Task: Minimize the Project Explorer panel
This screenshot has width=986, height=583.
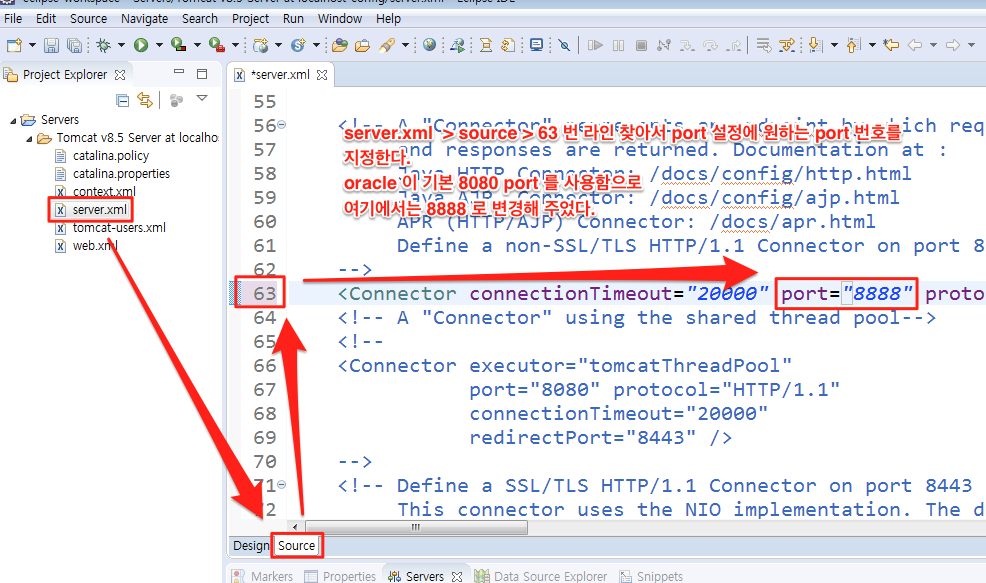Action: tap(179, 73)
